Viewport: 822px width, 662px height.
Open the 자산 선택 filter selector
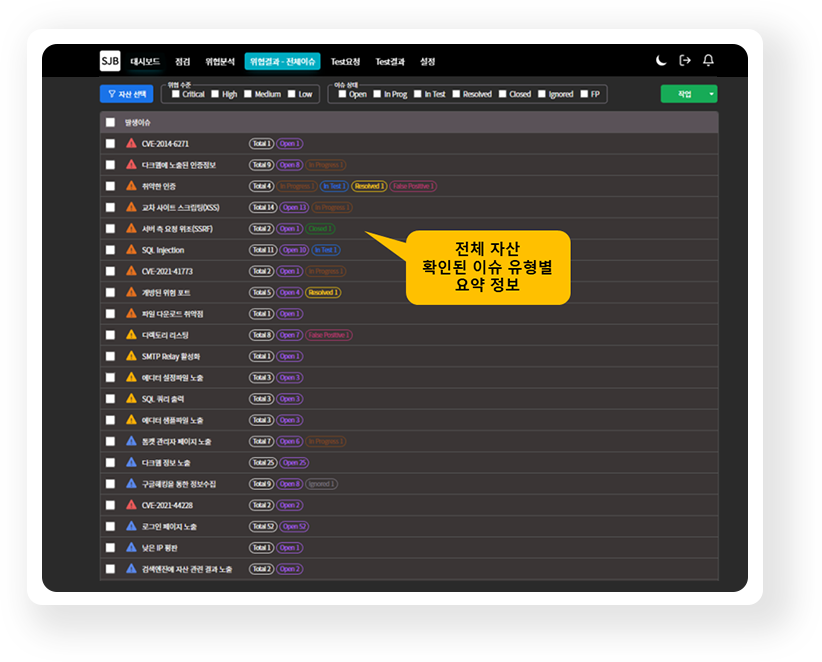(x=126, y=94)
